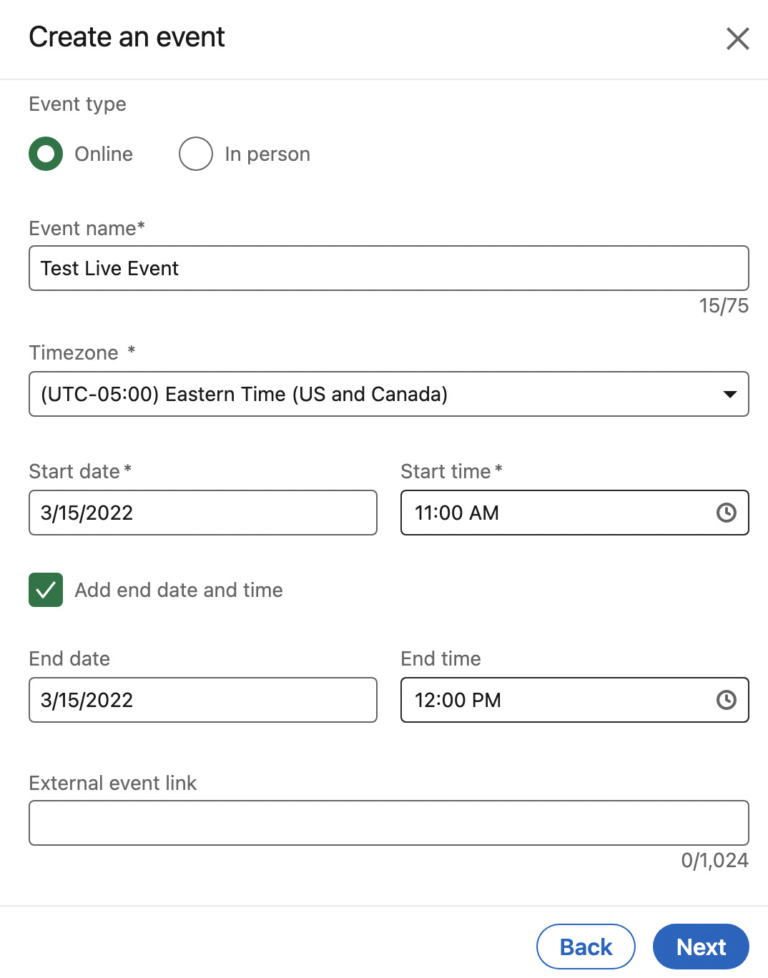The height and width of the screenshot is (978, 768).
Task: Go back with the Back button
Action: click(585, 947)
